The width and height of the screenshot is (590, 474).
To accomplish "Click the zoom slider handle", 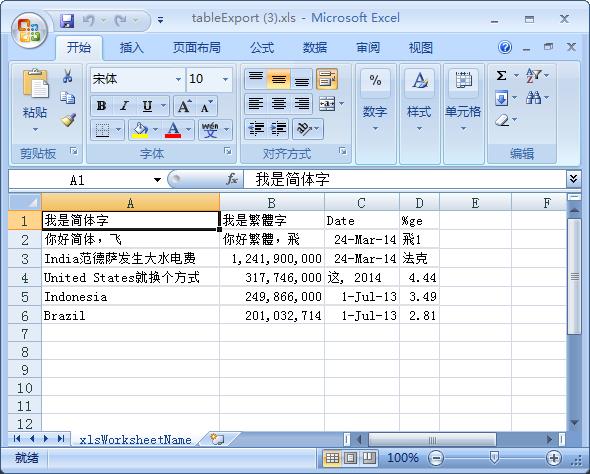I will click(494, 458).
